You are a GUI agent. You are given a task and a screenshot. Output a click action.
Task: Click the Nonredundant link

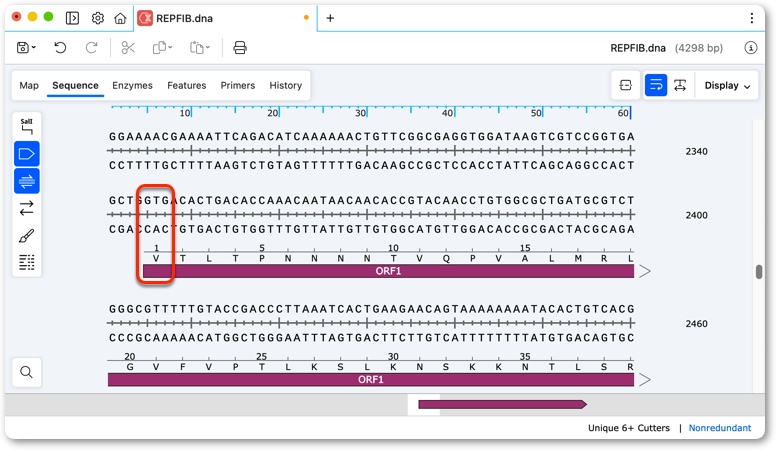(x=720, y=428)
